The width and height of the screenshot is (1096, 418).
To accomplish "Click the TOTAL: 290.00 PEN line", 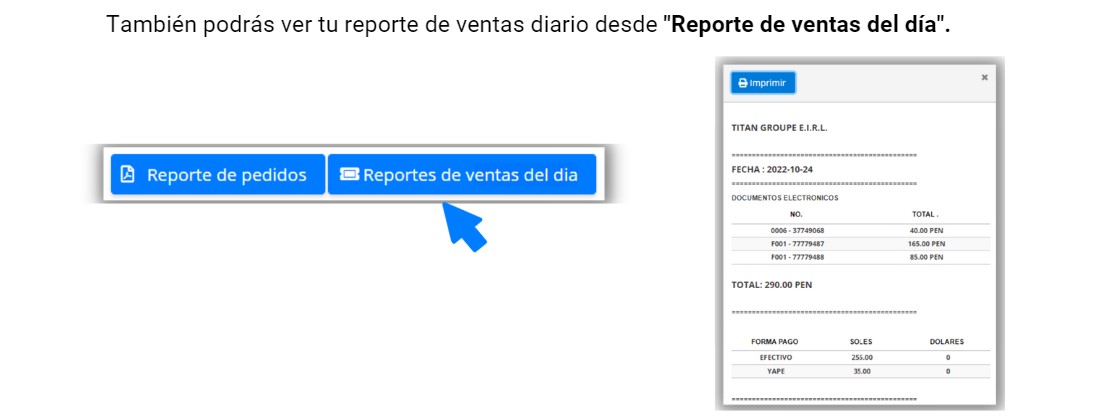I will coord(772,285).
